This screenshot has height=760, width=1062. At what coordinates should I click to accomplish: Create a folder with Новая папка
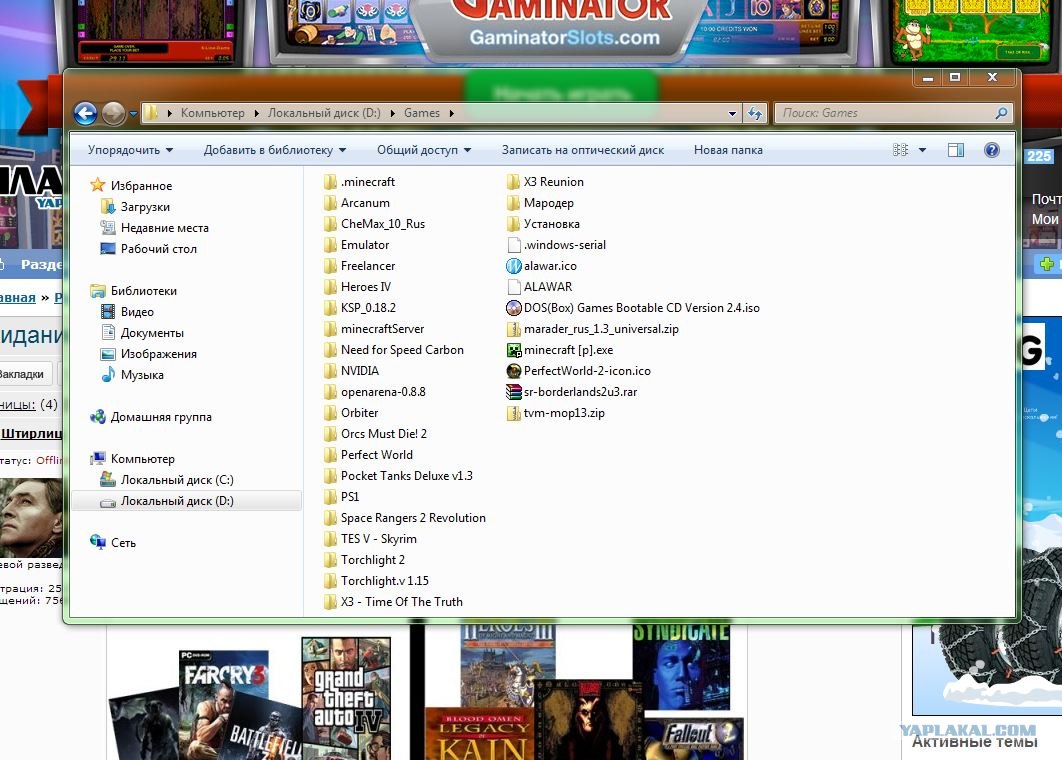728,150
